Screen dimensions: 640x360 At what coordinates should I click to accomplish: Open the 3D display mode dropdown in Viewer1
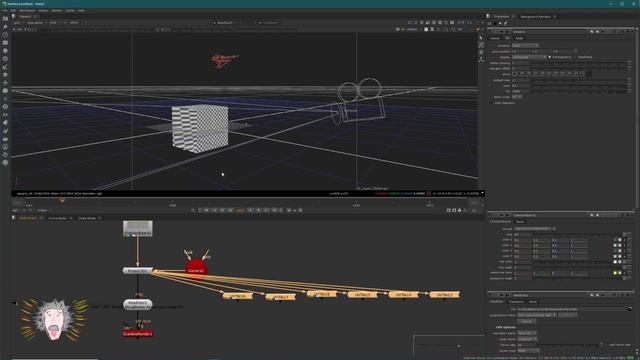(x=529, y=57)
